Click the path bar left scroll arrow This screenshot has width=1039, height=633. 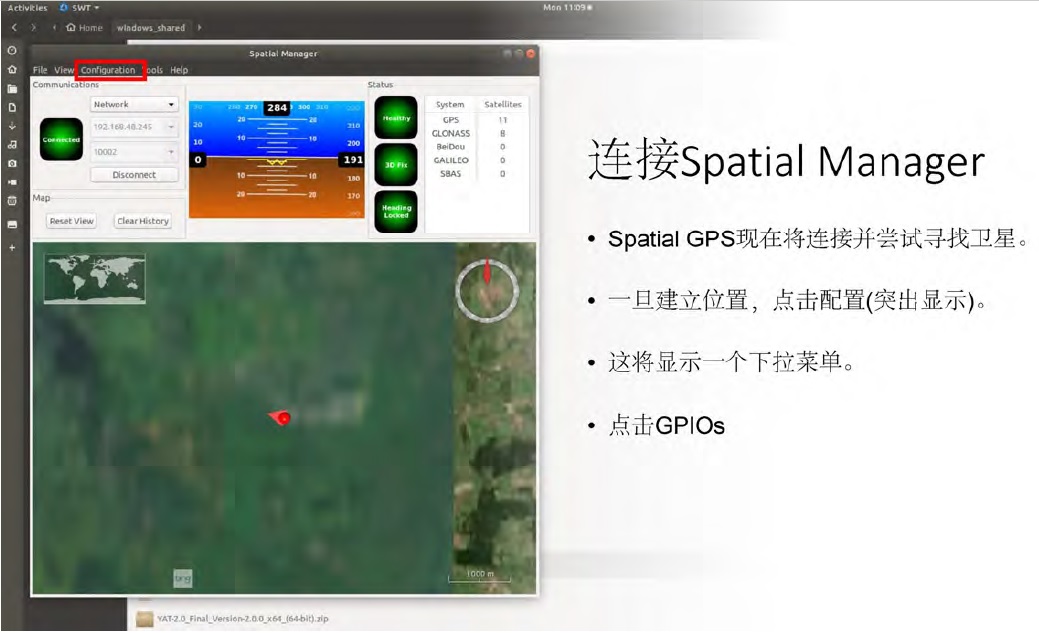[x=54, y=28]
